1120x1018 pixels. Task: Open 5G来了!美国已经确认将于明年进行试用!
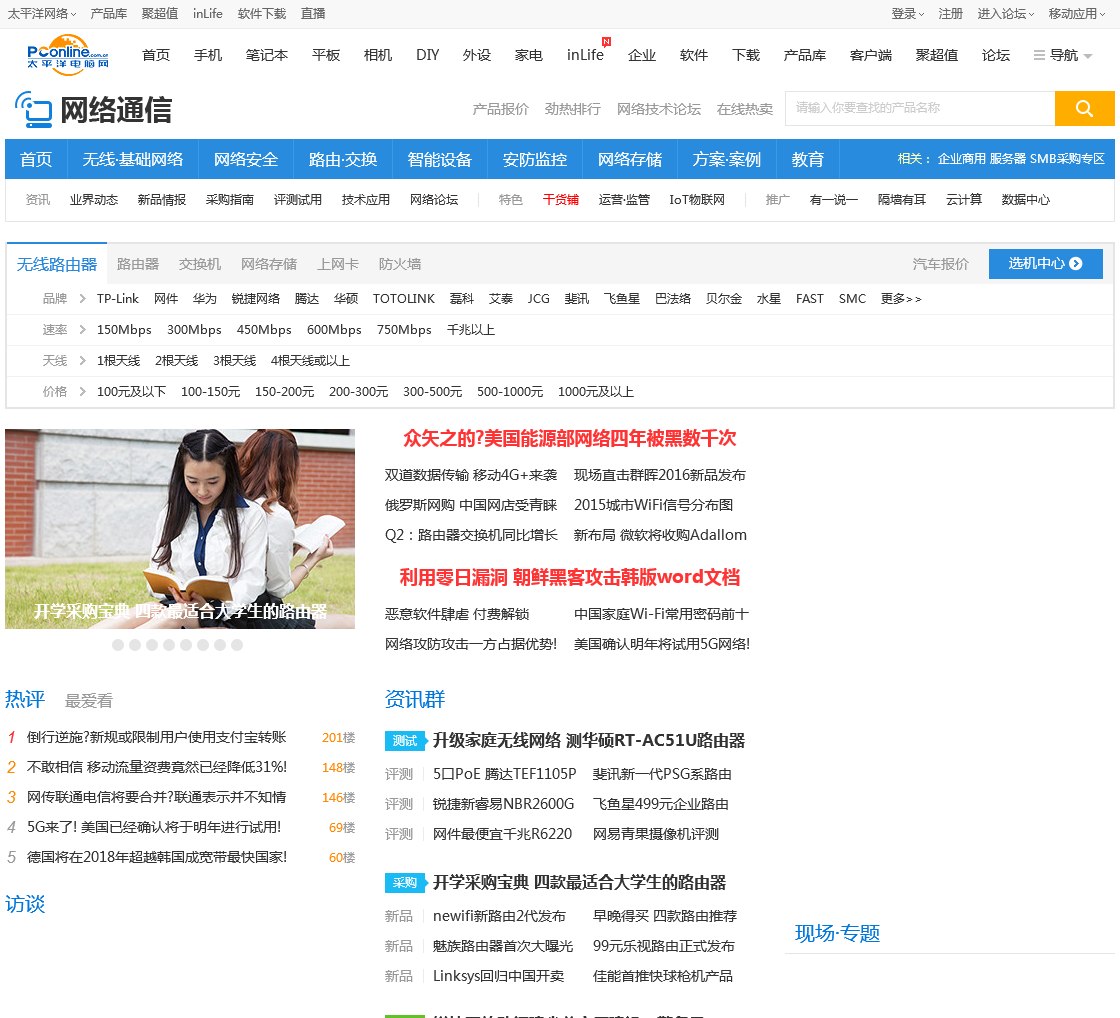click(154, 827)
